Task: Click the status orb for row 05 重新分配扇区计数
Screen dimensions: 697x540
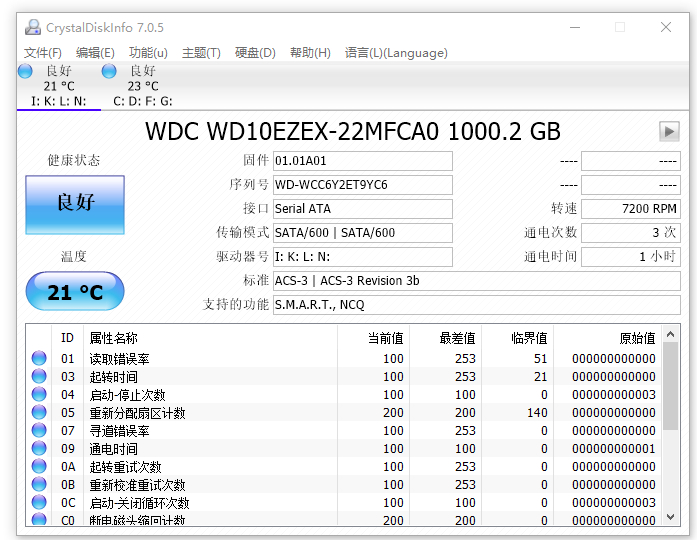Action: pos(39,412)
